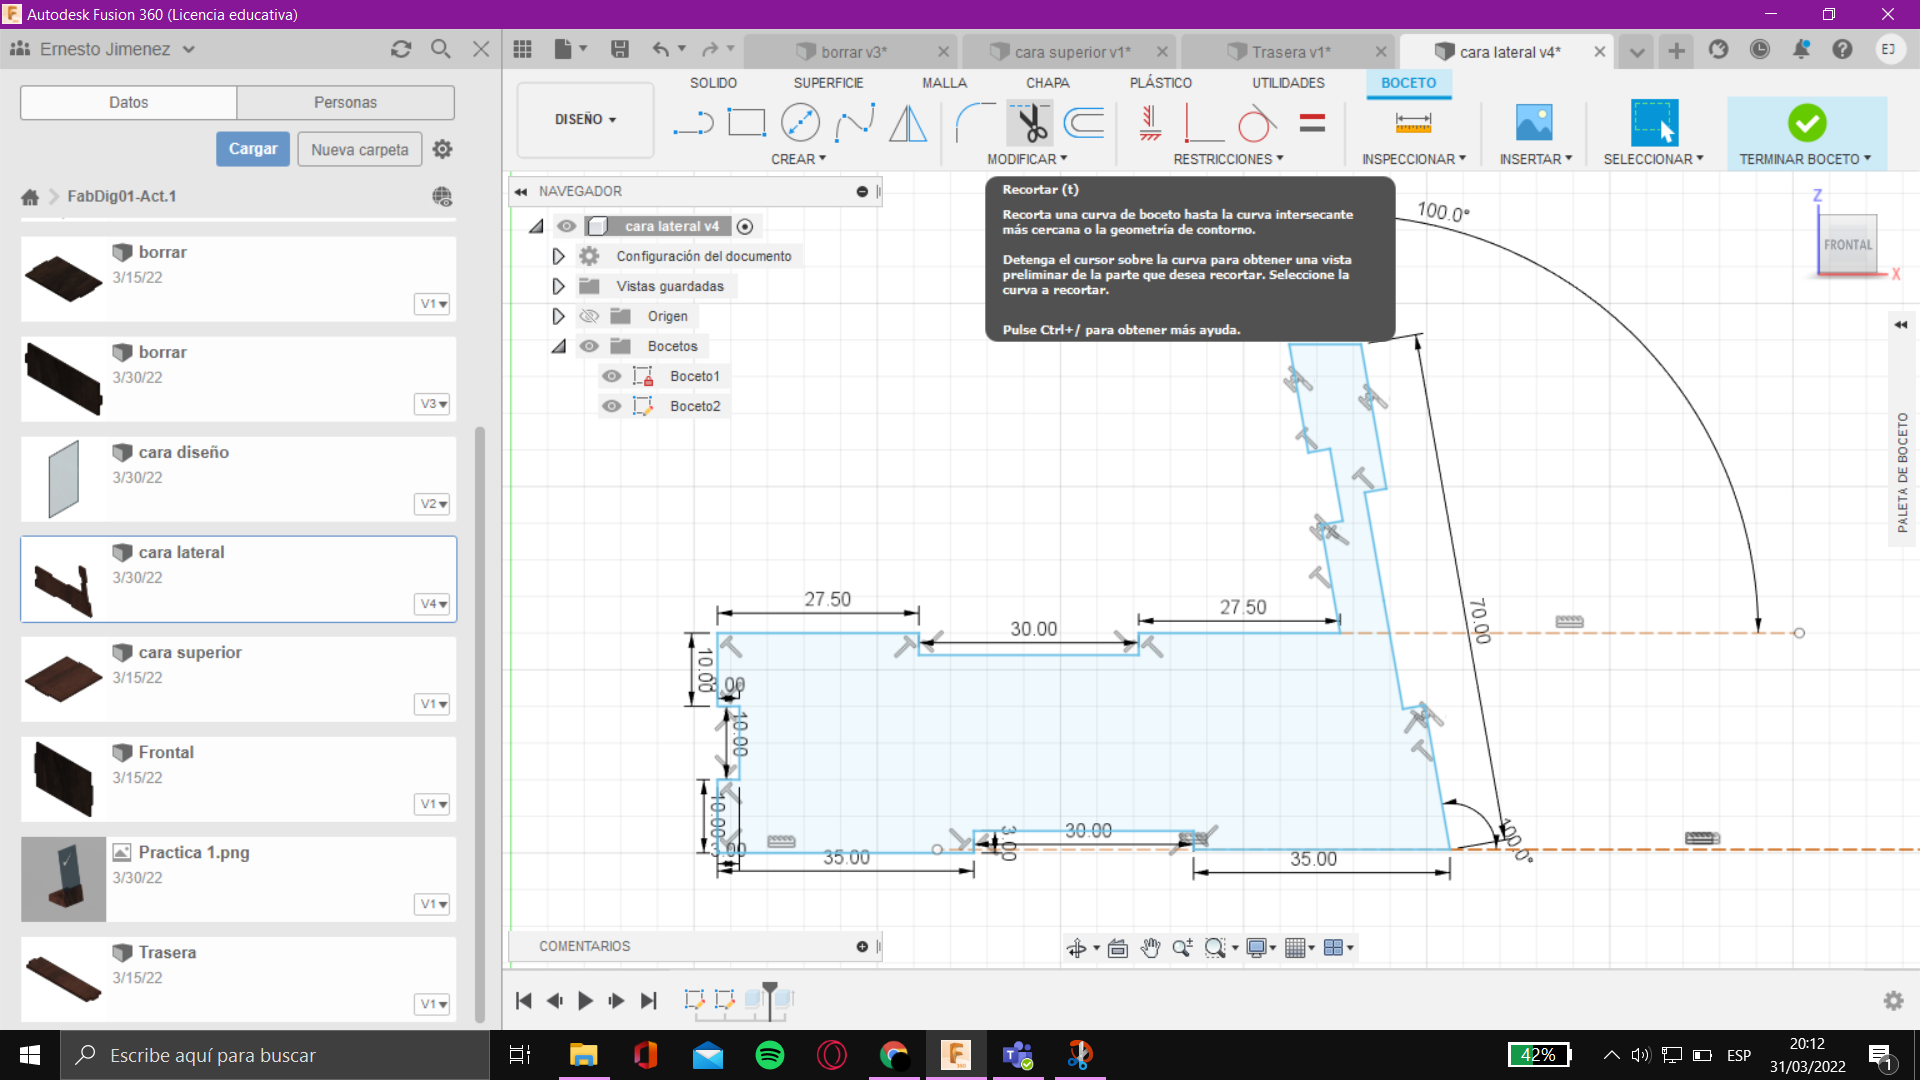1920x1080 pixels.
Task: Open the Trasera v1 document tab
Action: click(x=1290, y=52)
